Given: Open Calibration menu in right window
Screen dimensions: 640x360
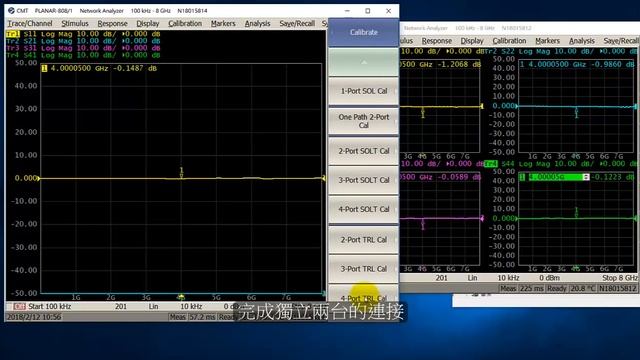Looking at the screenshot, I should (509, 41).
